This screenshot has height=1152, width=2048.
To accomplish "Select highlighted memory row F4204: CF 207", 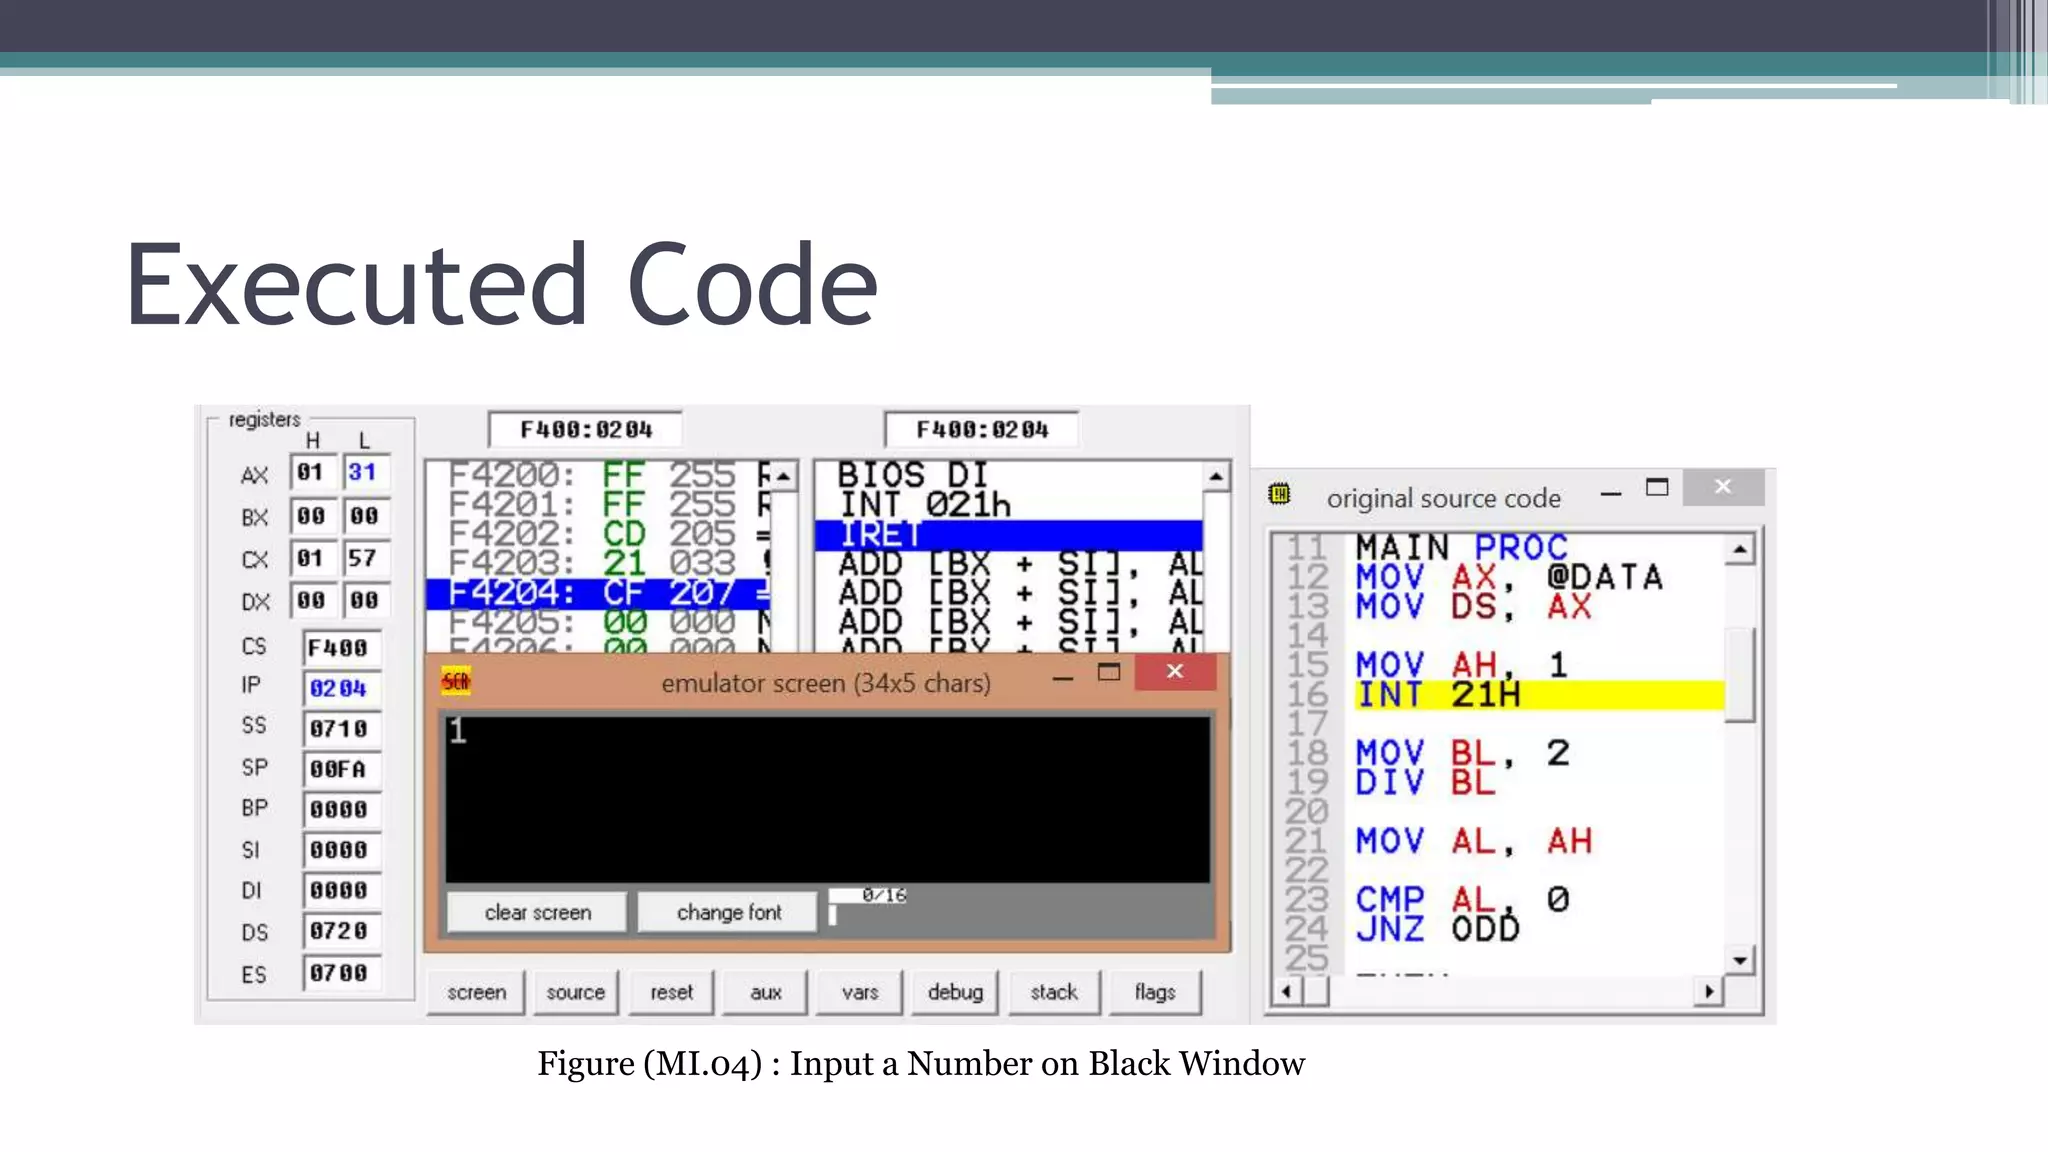I will pyautogui.click(x=598, y=593).
